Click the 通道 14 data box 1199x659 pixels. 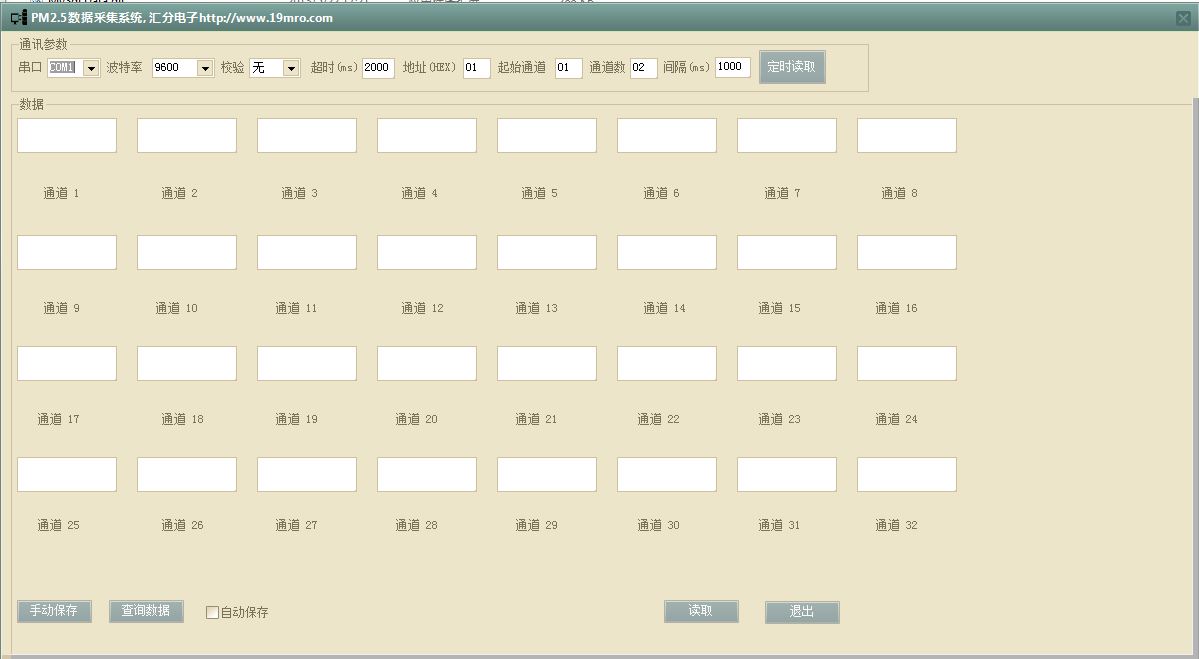click(668, 252)
